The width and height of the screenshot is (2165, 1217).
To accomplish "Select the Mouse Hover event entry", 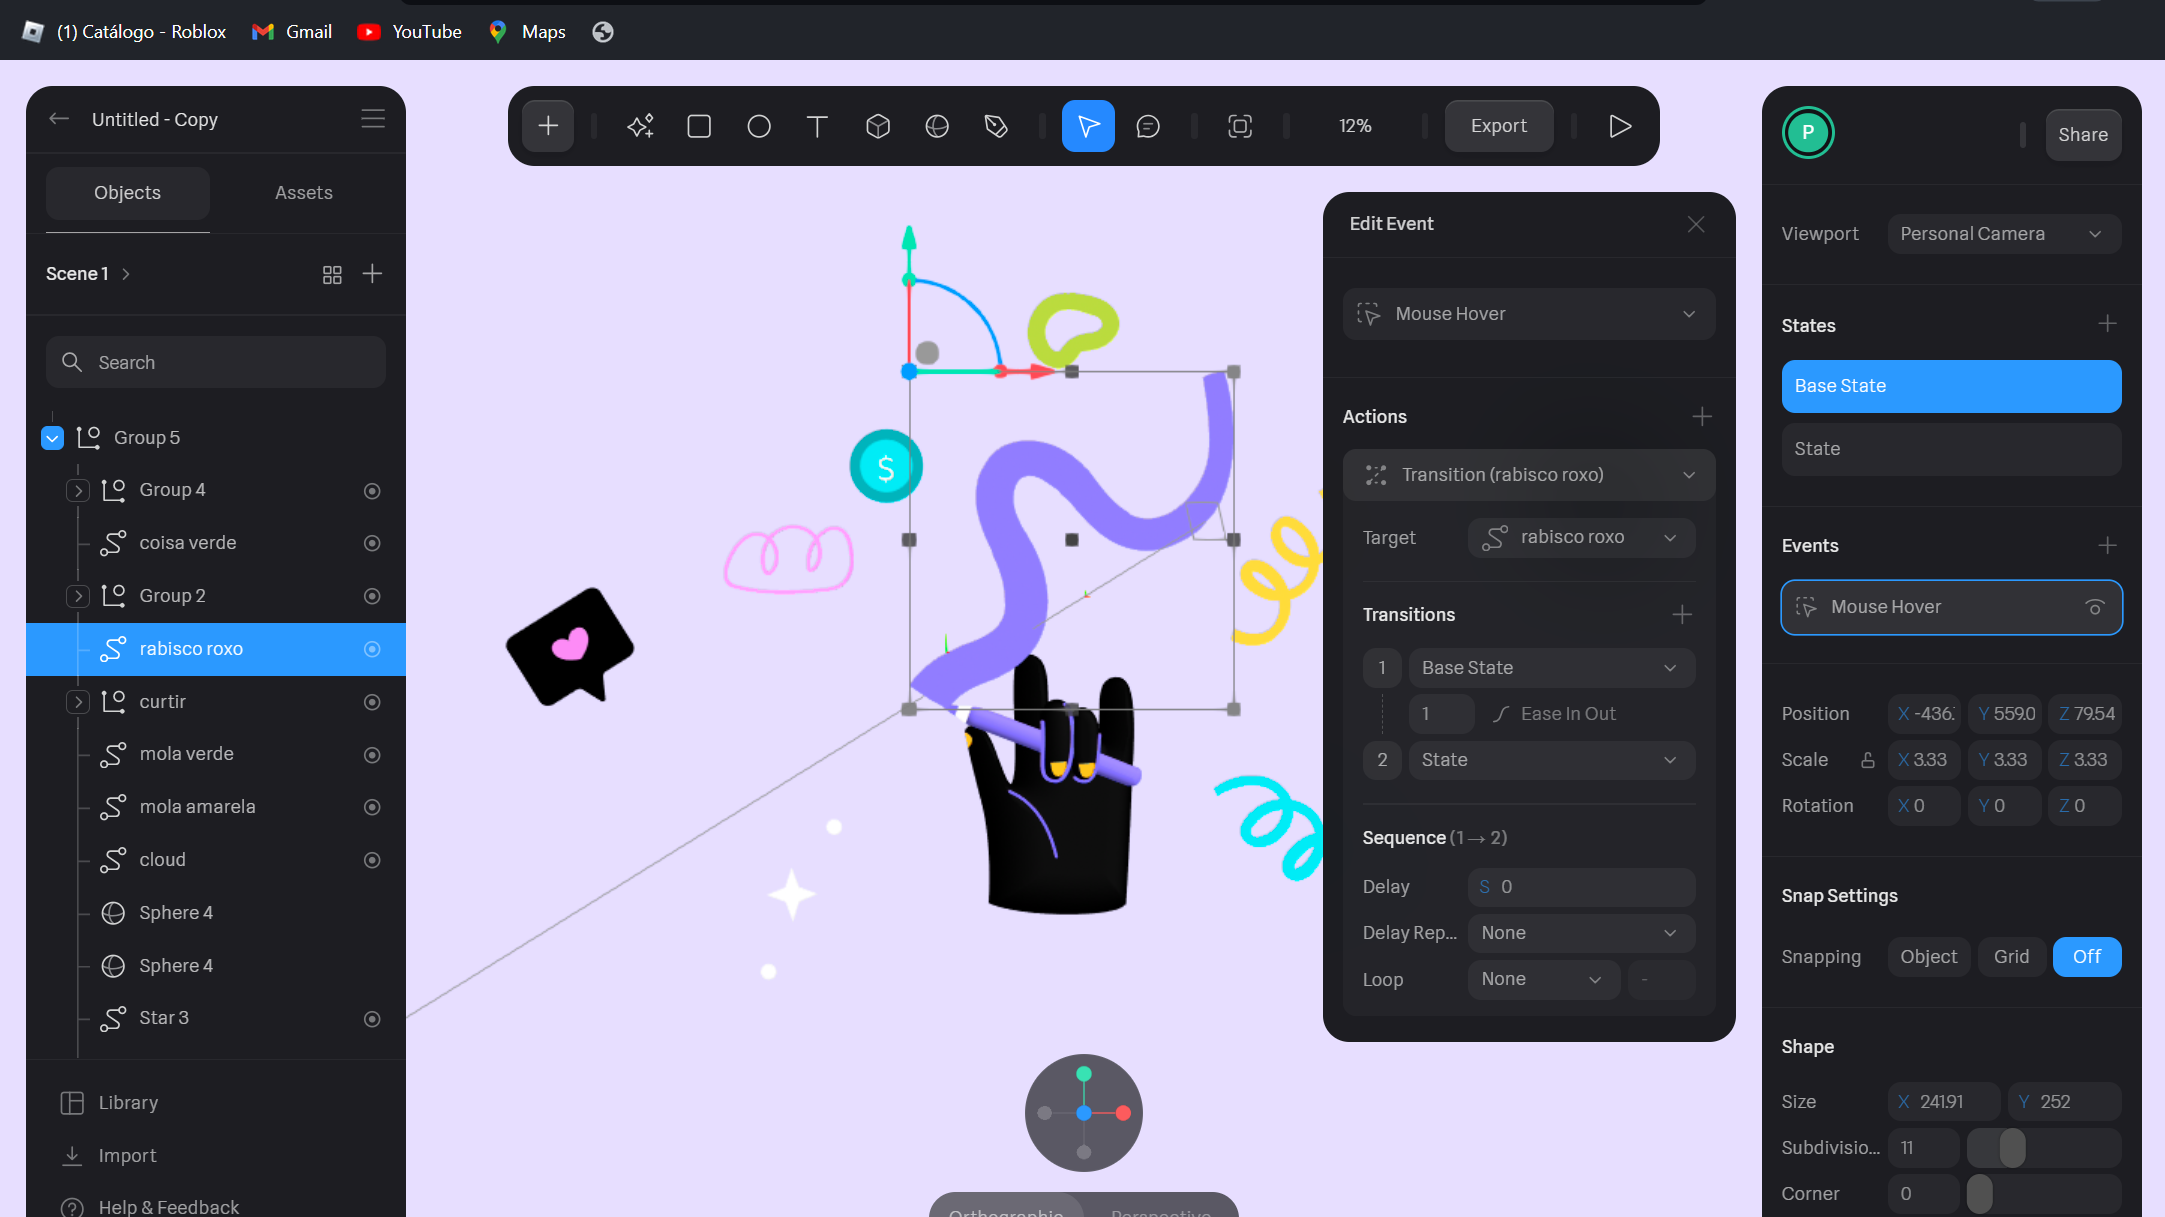I will click(1951, 607).
